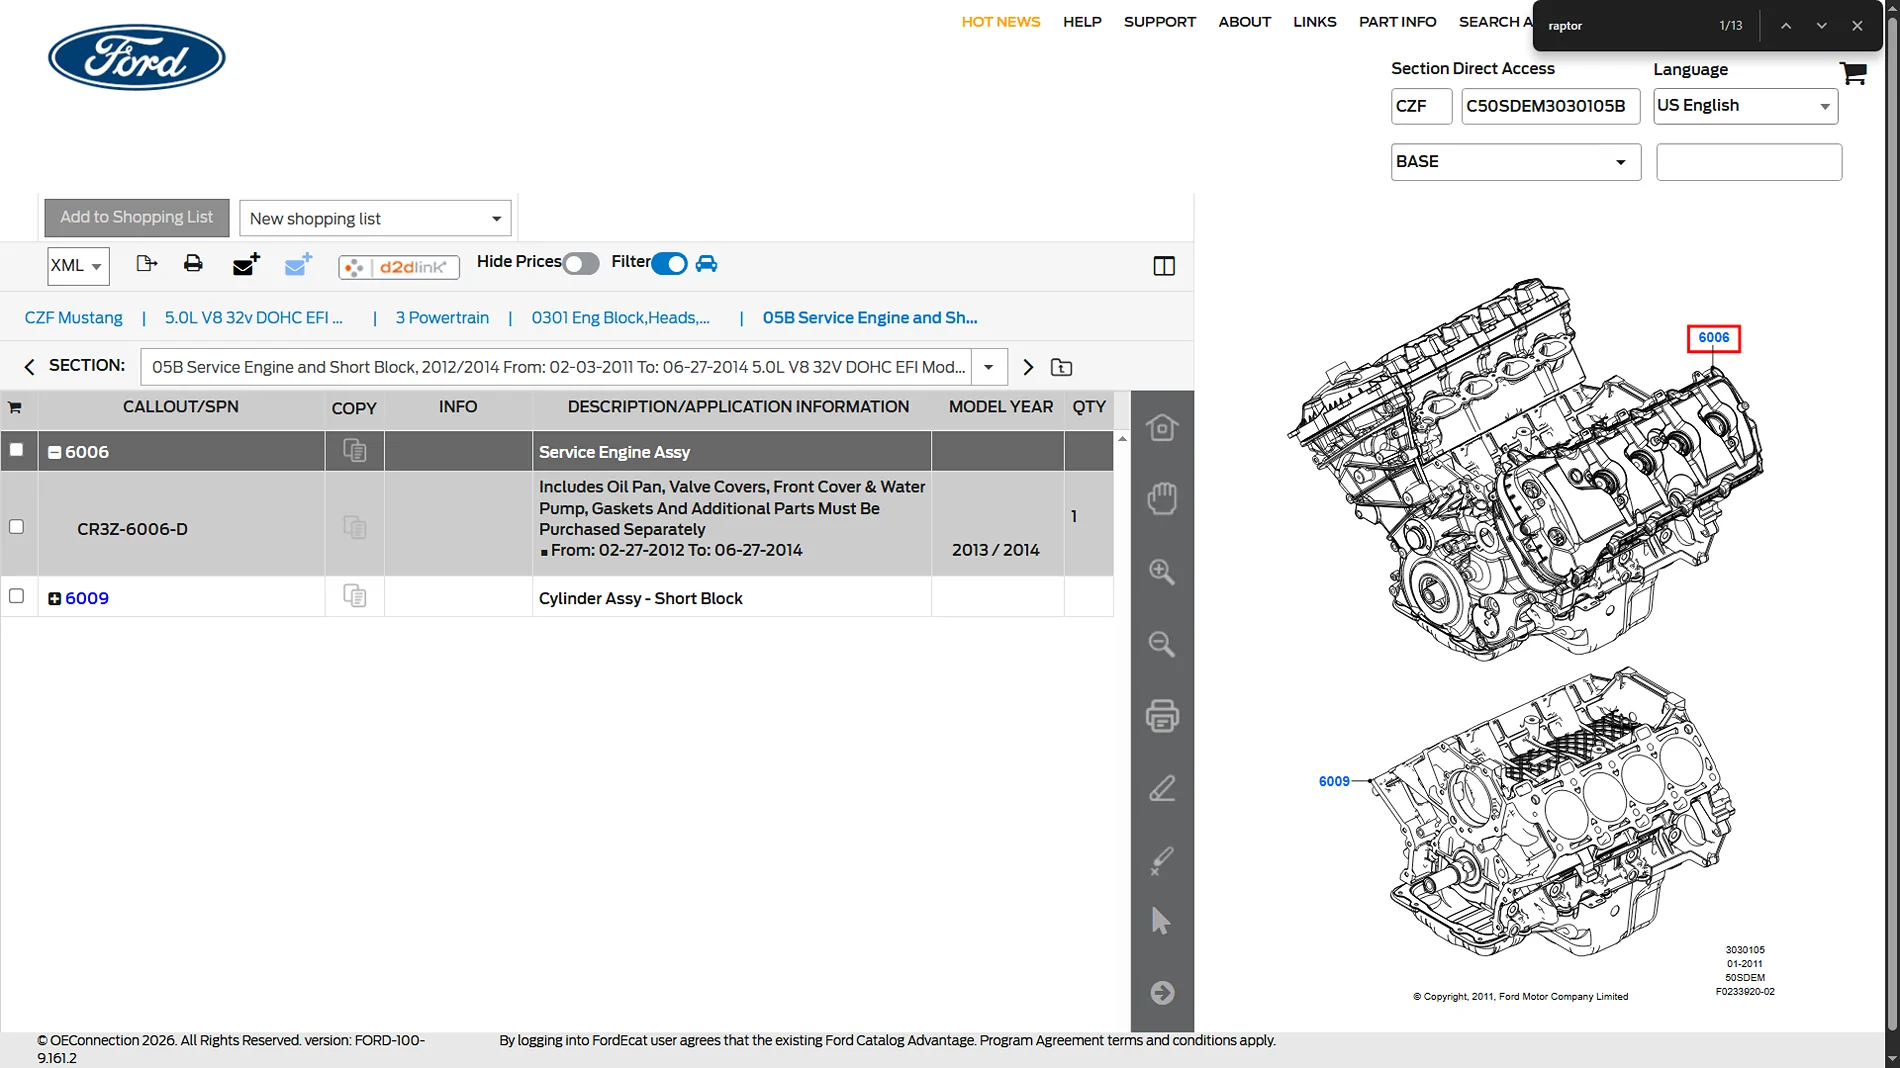1900x1068 pixels.
Task: Open the LINKS menu
Action: 1315,22
